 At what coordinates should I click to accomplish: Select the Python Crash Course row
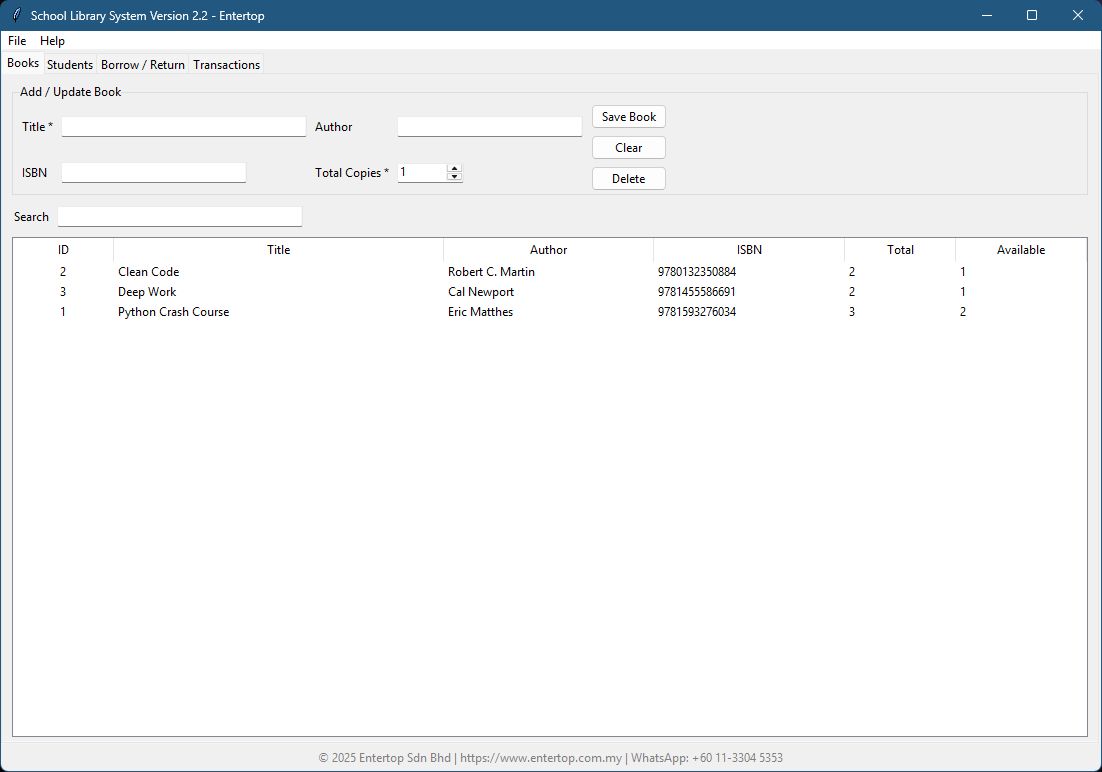tap(550, 311)
